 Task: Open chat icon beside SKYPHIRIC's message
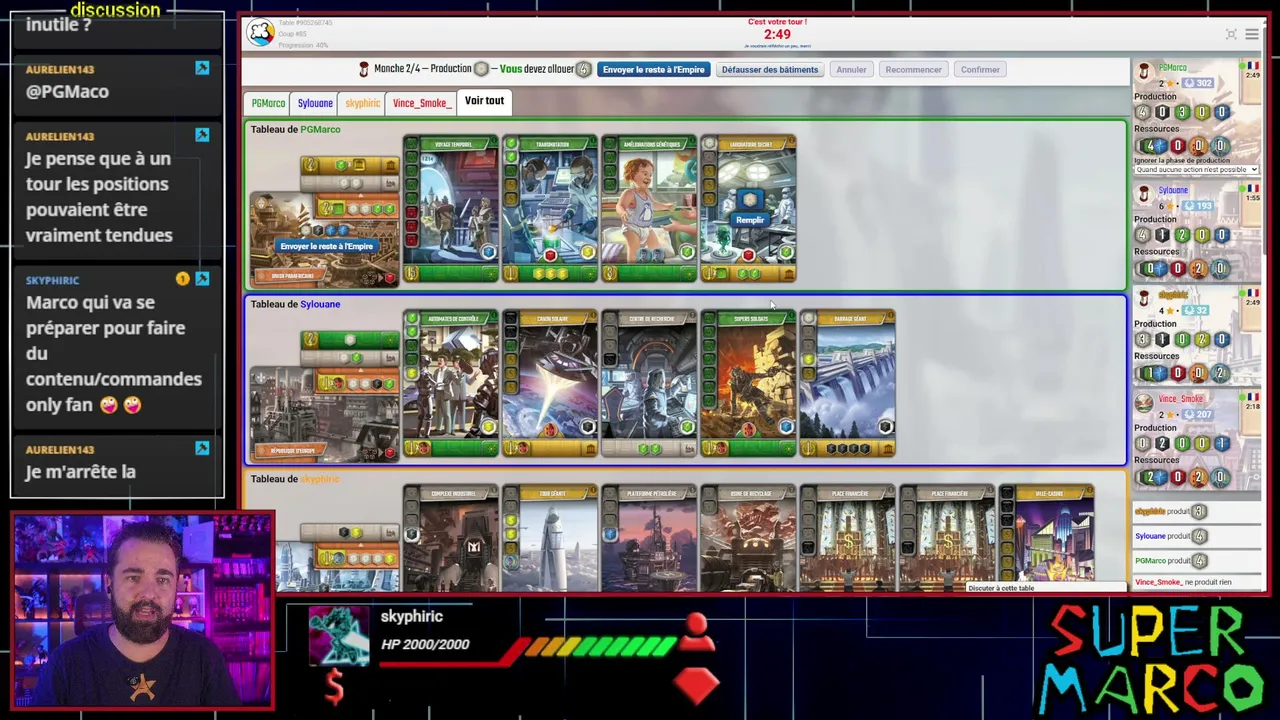coord(202,279)
